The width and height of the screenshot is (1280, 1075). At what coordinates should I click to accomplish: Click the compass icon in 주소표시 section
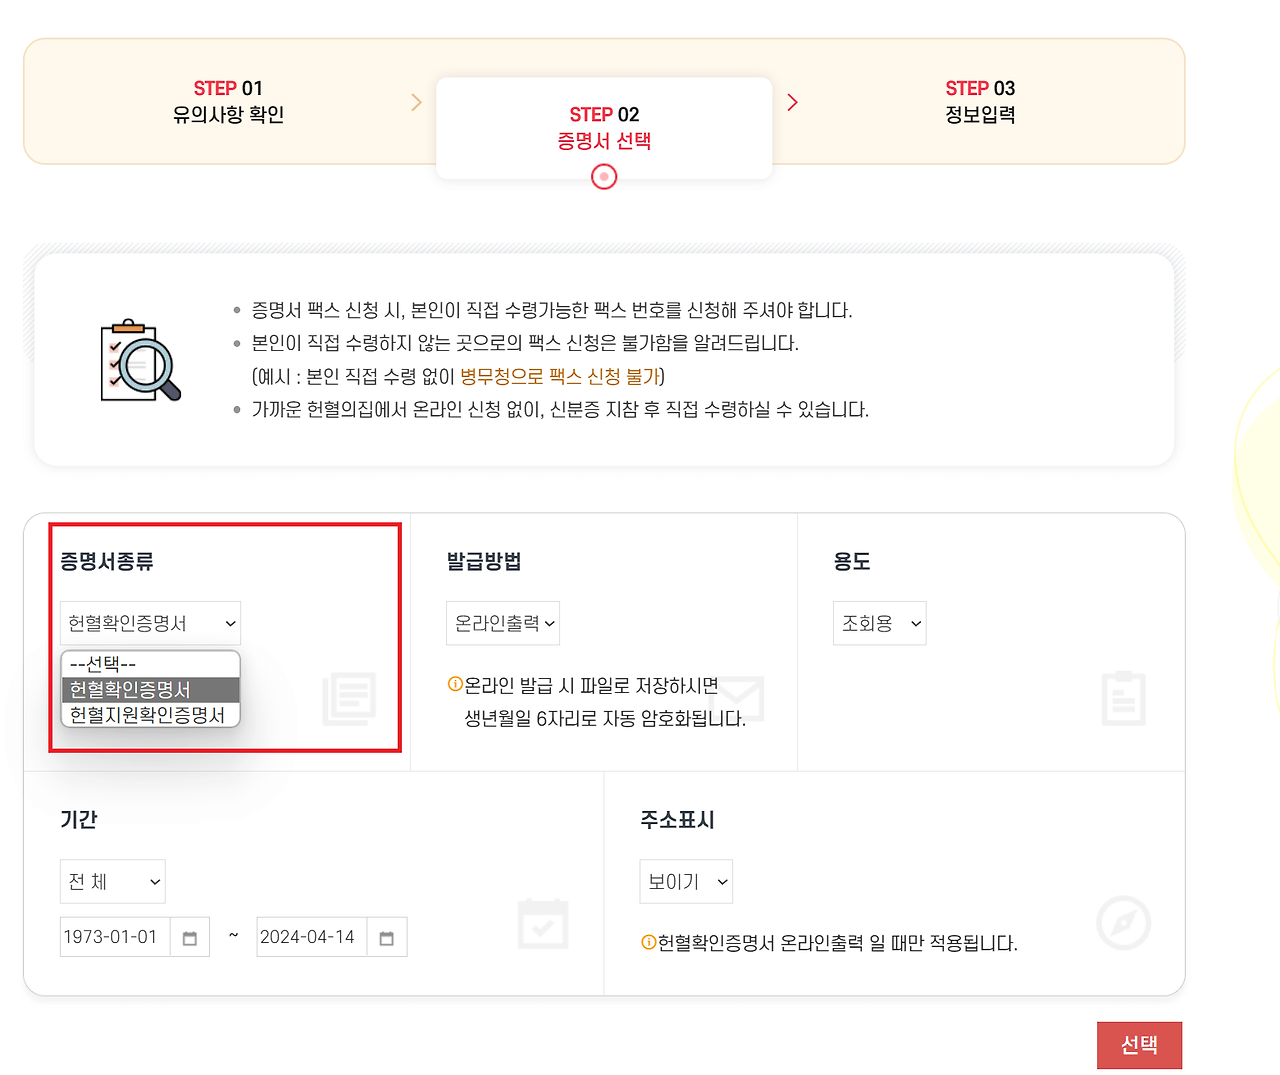(x=1123, y=924)
